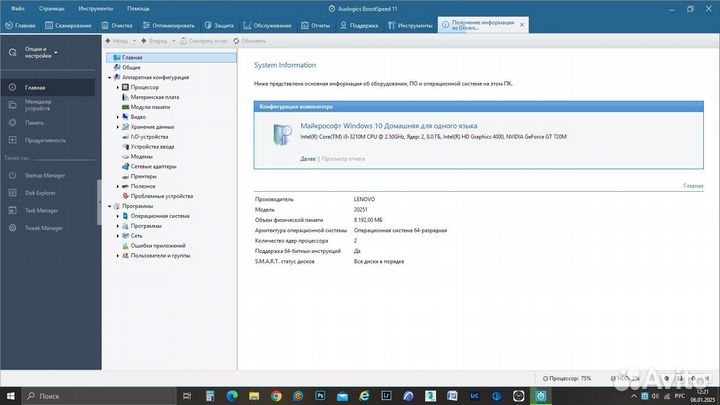
Task: Select Модемы in the tree
Action: point(141,157)
